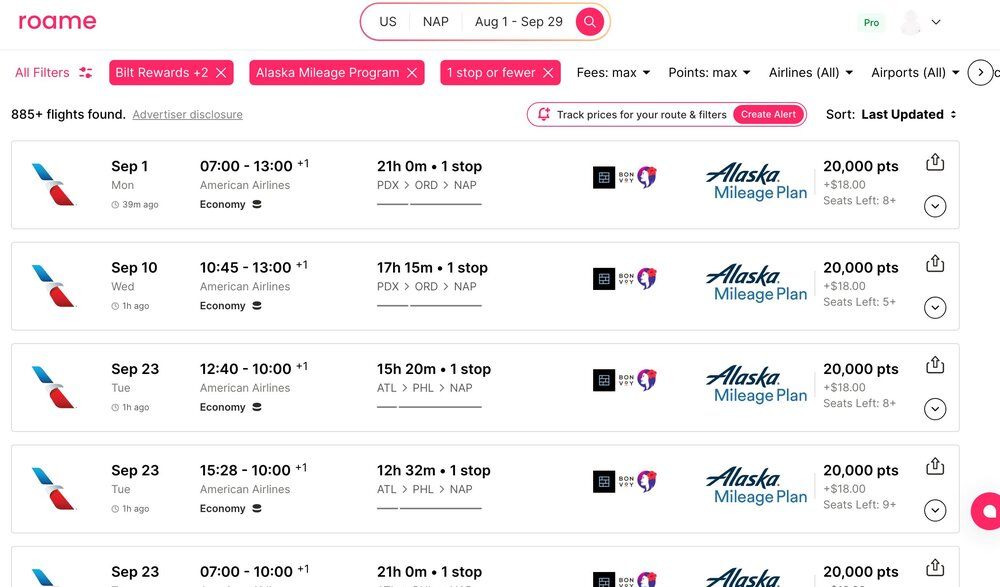Open the Points: max dropdown
The width and height of the screenshot is (1000, 587).
[709, 73]
